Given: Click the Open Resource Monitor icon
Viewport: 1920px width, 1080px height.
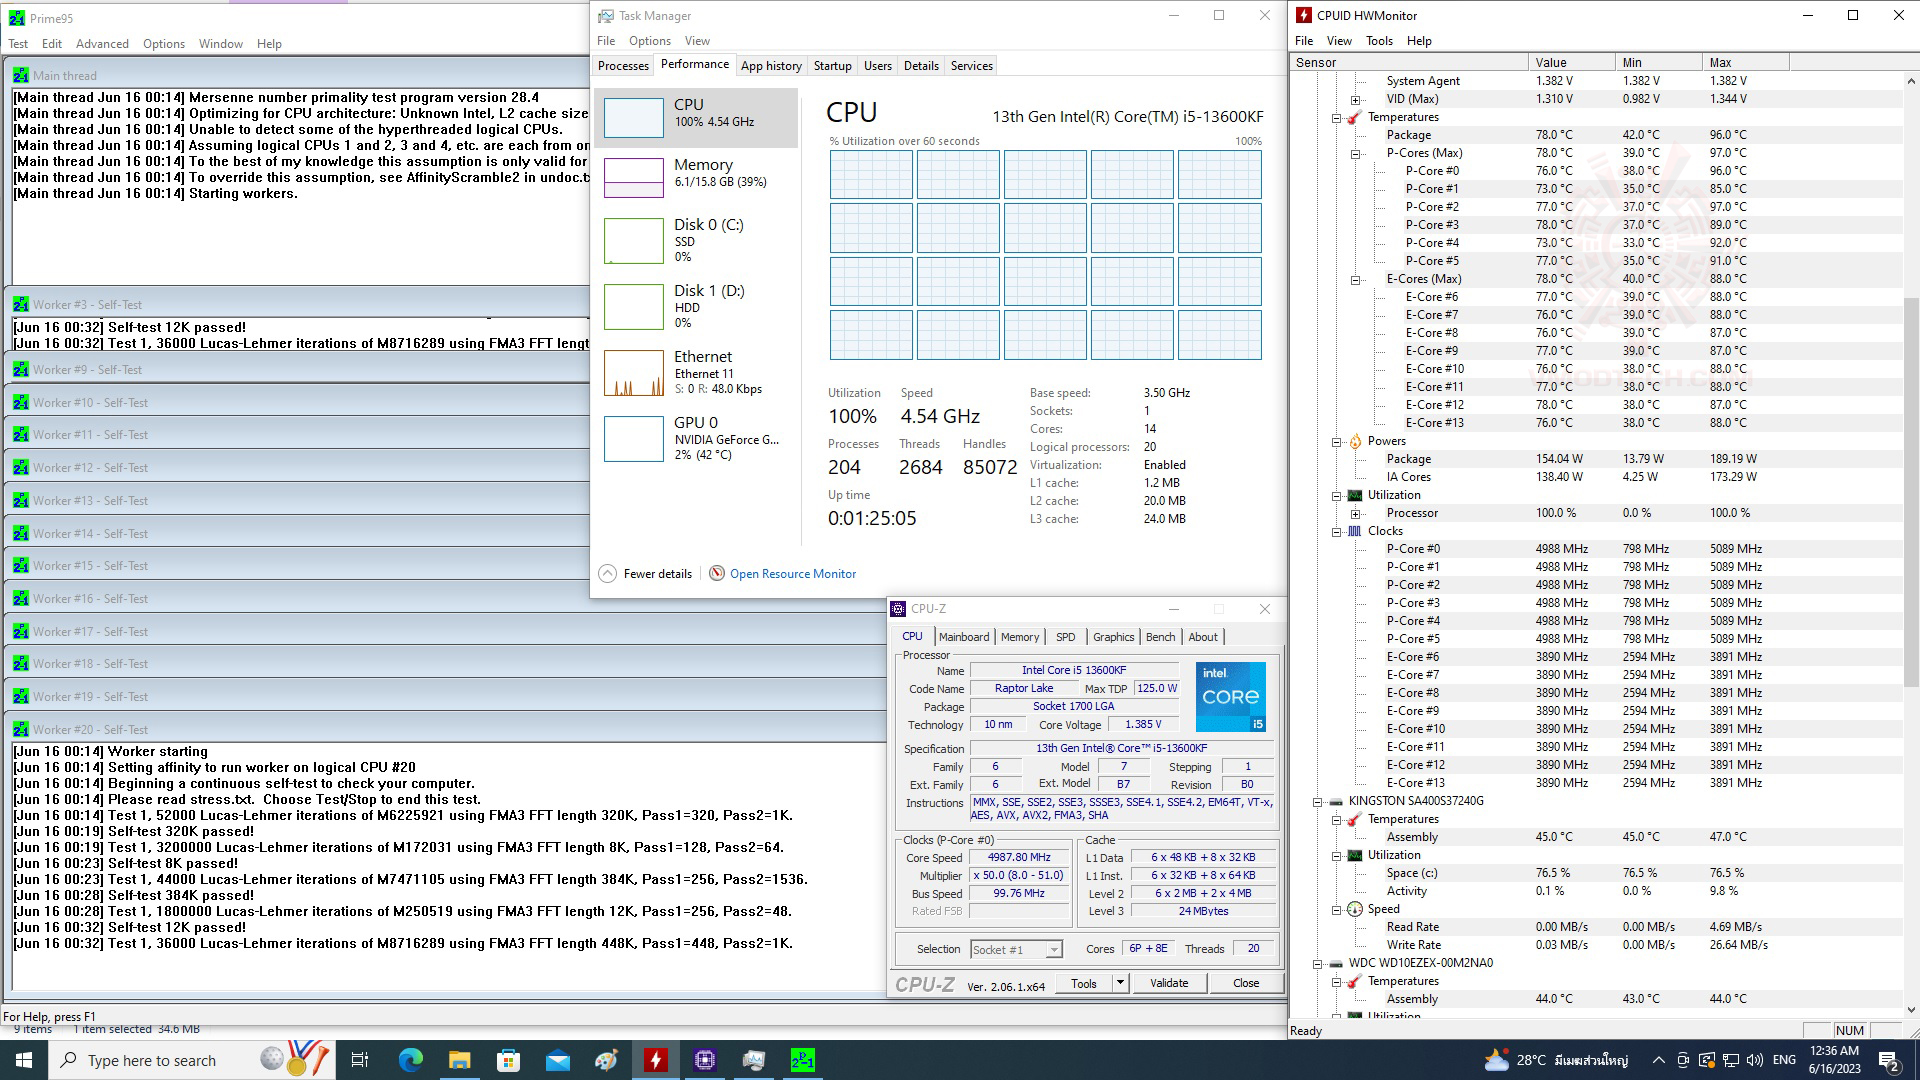Looking at the screenshot, I should pyautogui.click(x=716, y=573).
